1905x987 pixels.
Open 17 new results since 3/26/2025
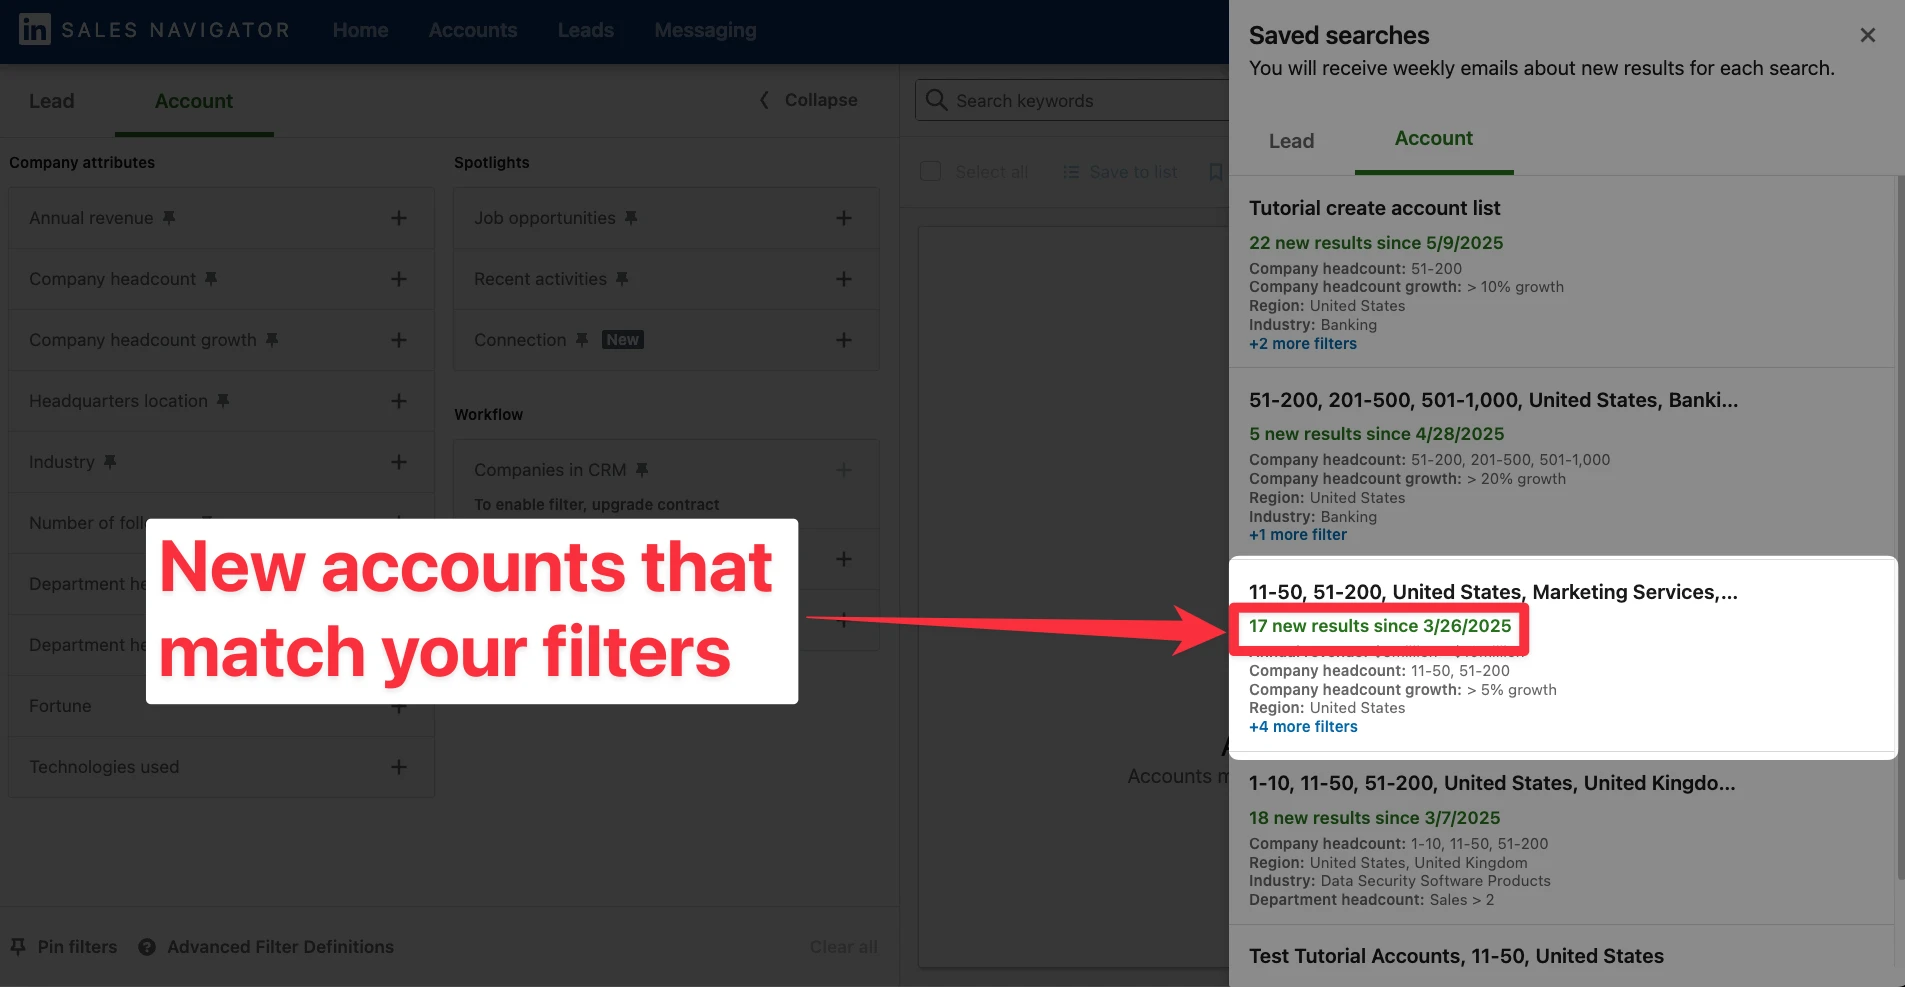coord(1380,626)
